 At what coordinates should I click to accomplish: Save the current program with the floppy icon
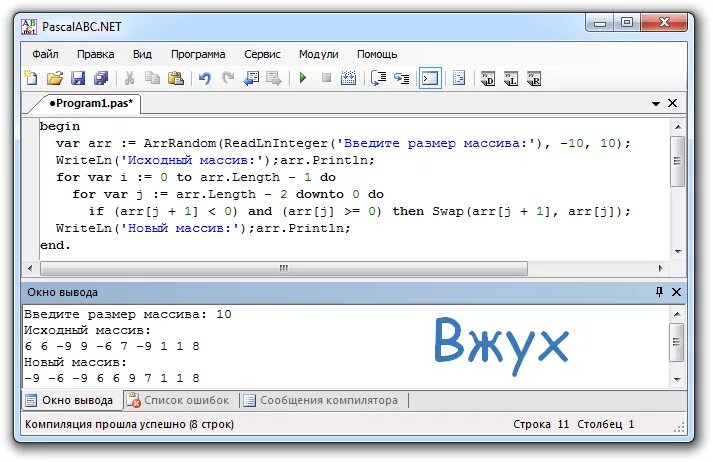click(78, 78)
